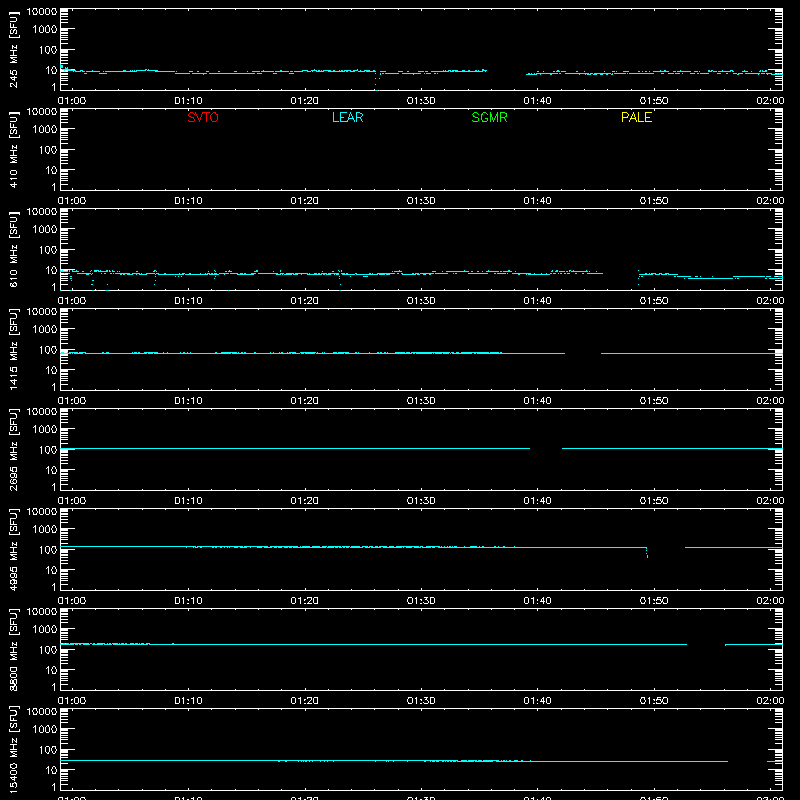This screenshot has width=800, height=800.
Task: Click the yellow PALE station label
Action: coord(636,117)
